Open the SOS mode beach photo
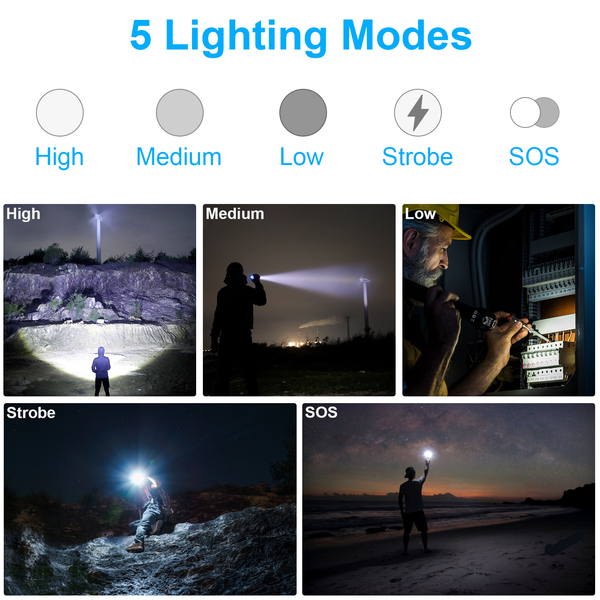The width and height of the screenshot is (600, 600). tap(449, 499)
